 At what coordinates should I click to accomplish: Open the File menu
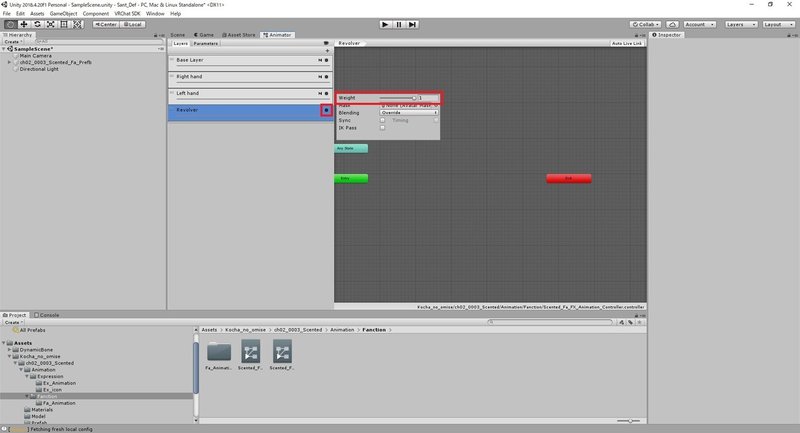(x=7, y=14)
